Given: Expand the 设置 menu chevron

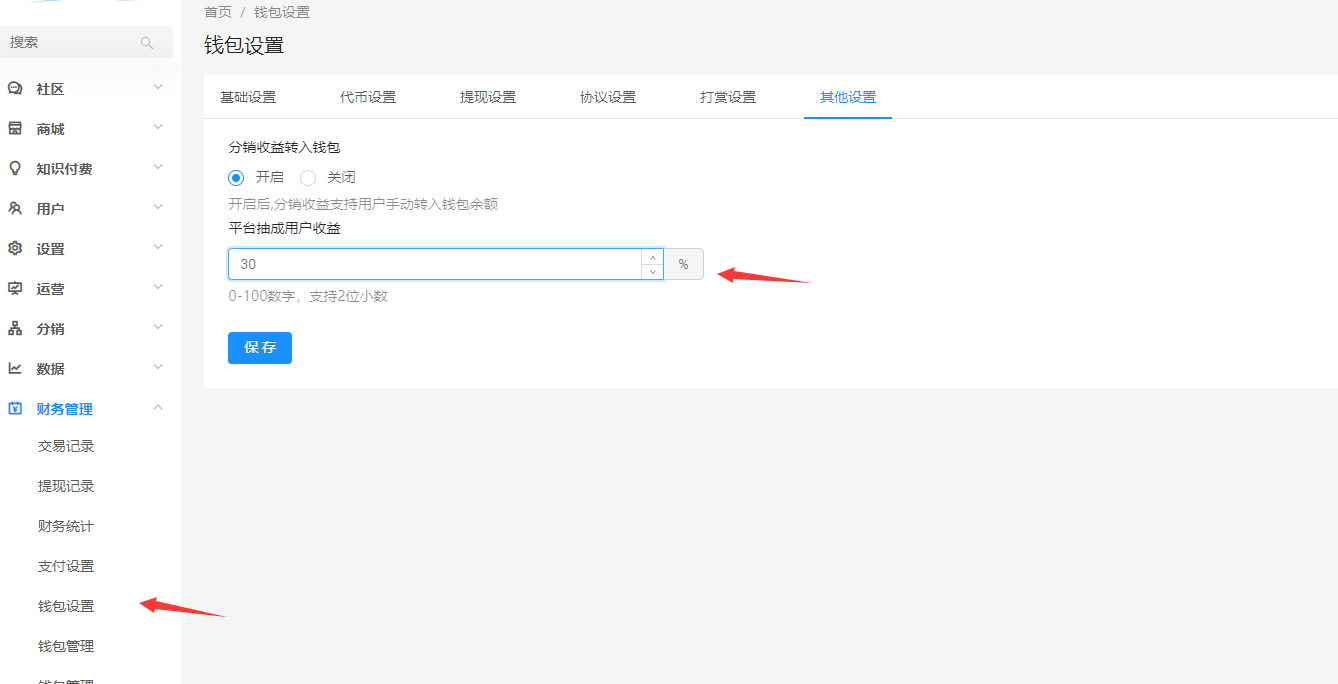Looking at the screenshot, I should pyautogui.click(x=158, y=248).
